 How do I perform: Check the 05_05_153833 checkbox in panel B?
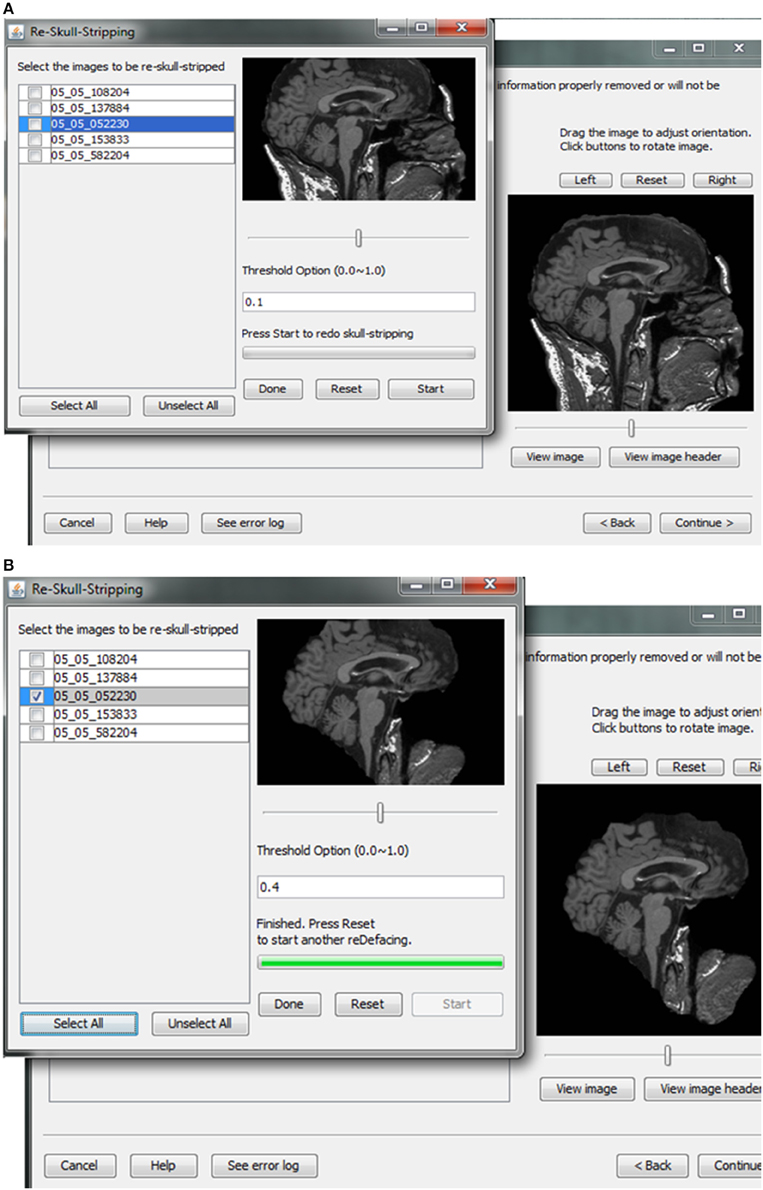pyautogui.click(x=36, y=714)
